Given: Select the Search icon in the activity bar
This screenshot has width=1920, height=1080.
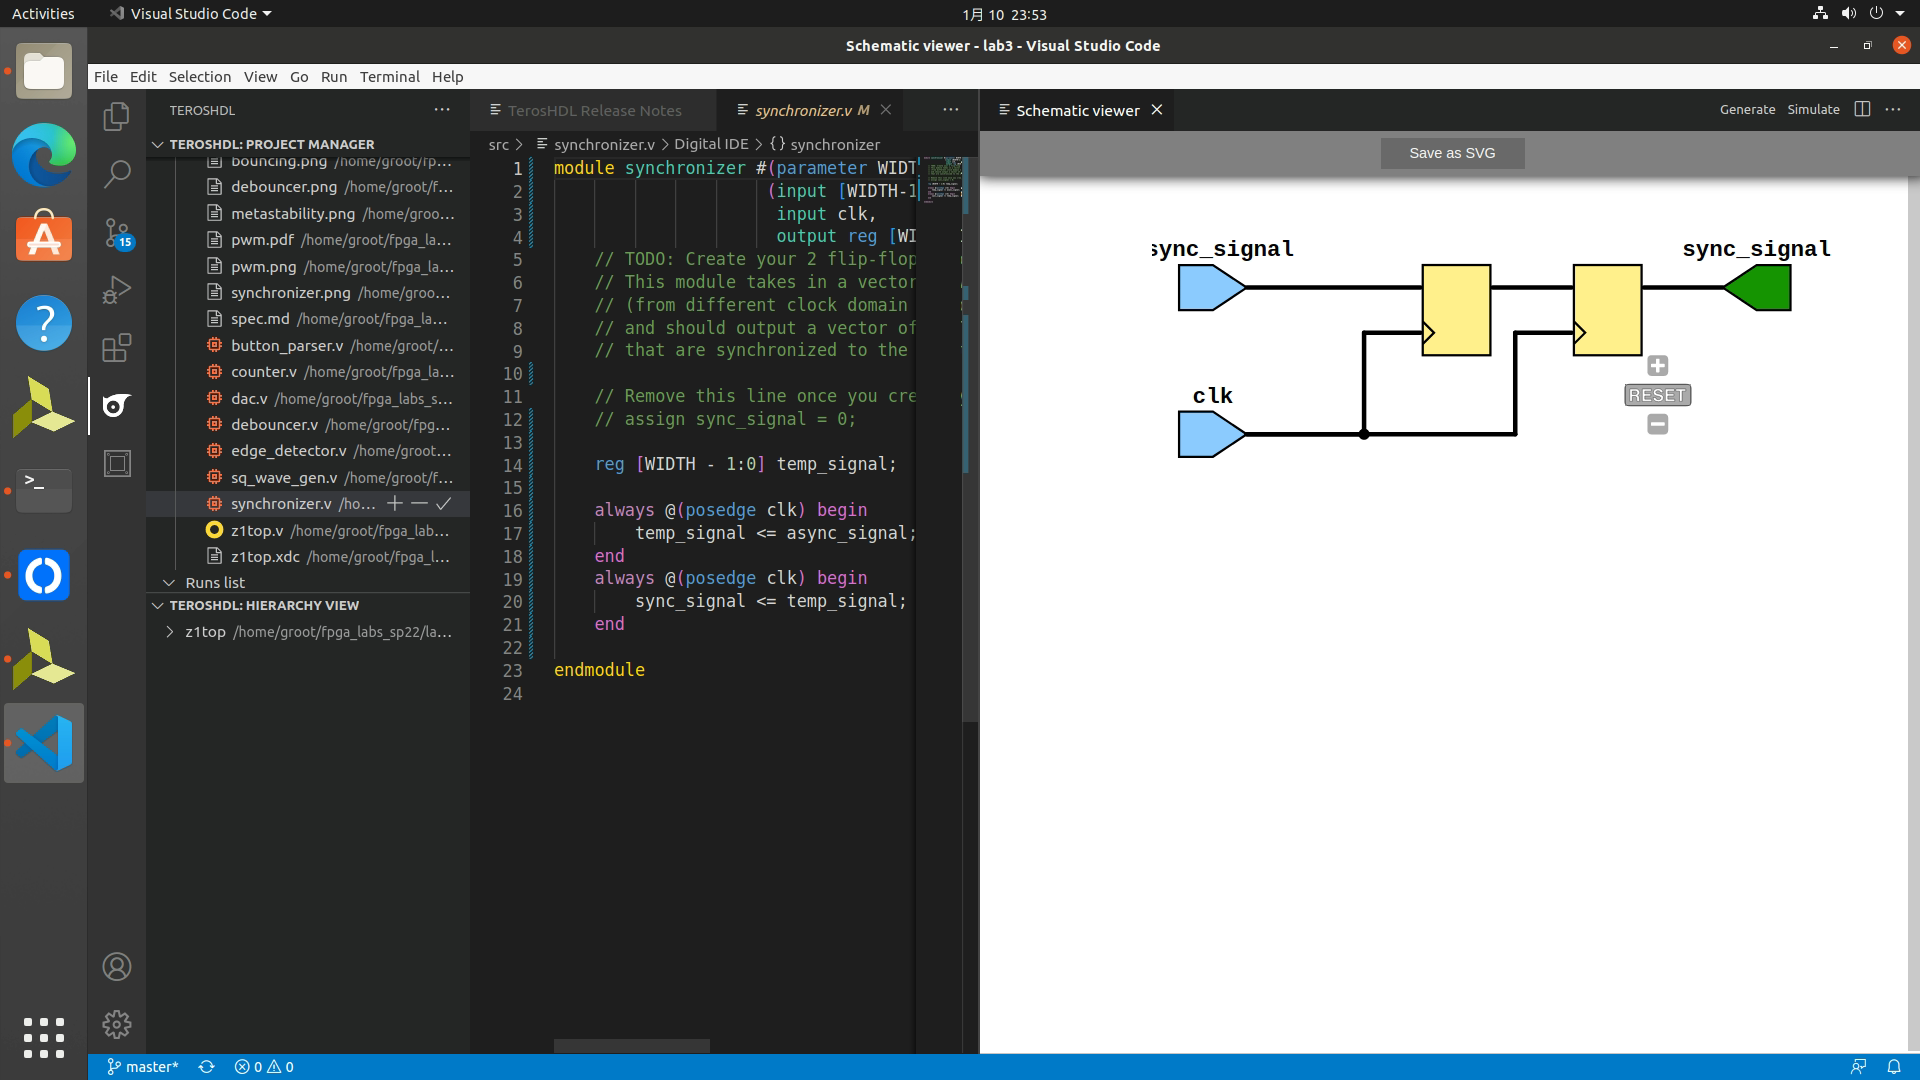Looking at the screenshot, I should pos(116,173).
